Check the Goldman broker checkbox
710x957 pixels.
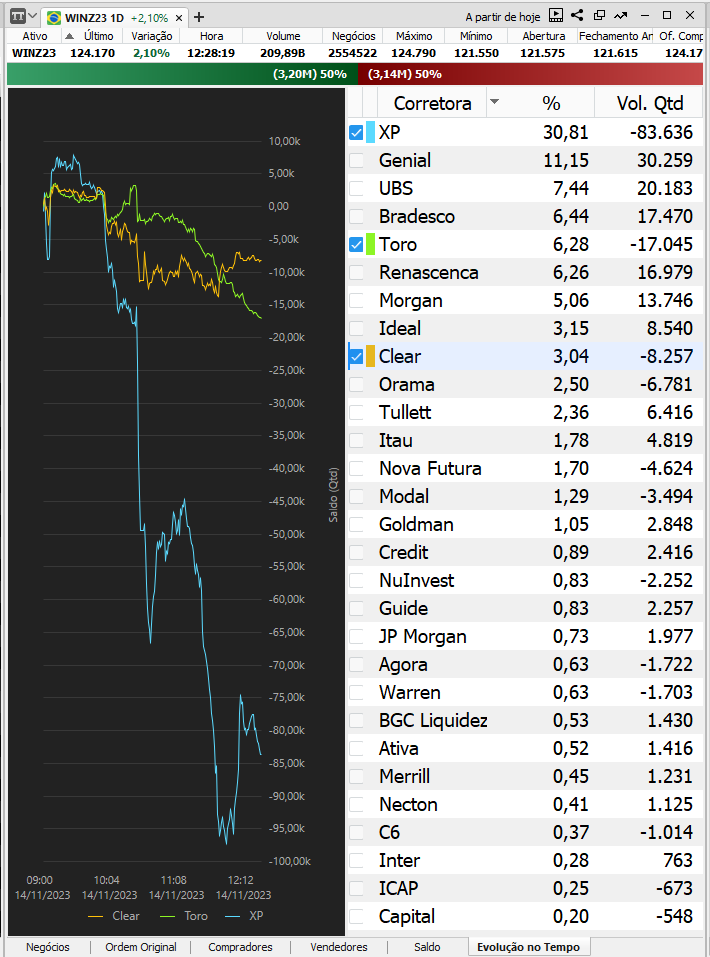coord(356,524)
